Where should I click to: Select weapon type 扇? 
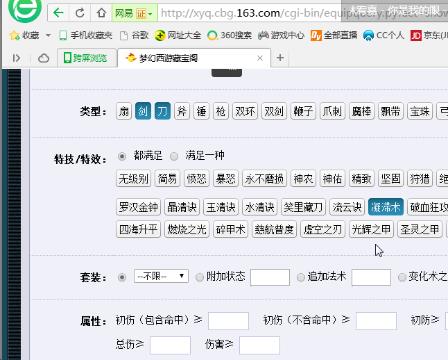point(124,111)
